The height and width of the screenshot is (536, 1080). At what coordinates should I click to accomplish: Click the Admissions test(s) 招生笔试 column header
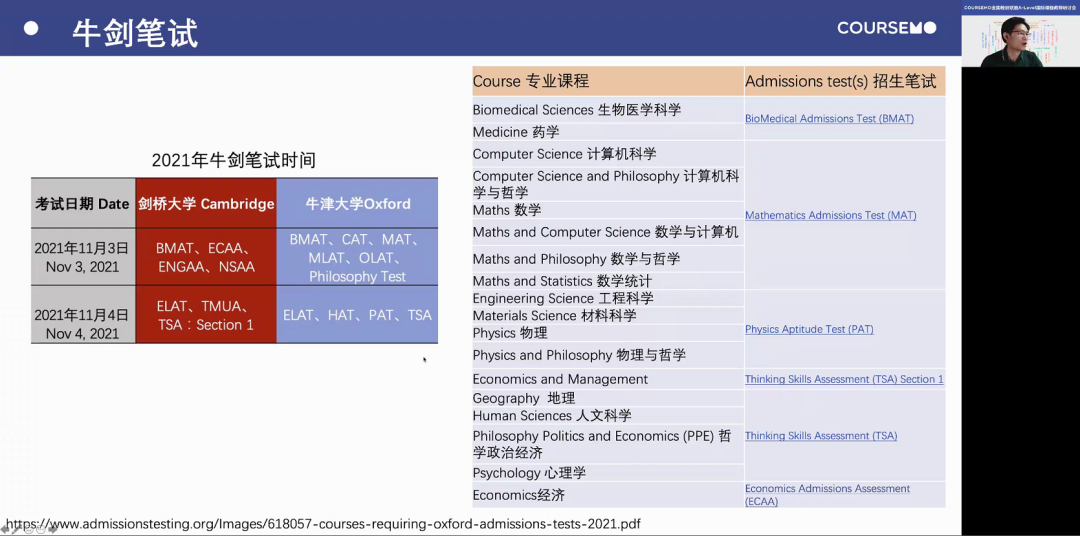[x=844, y=81]
